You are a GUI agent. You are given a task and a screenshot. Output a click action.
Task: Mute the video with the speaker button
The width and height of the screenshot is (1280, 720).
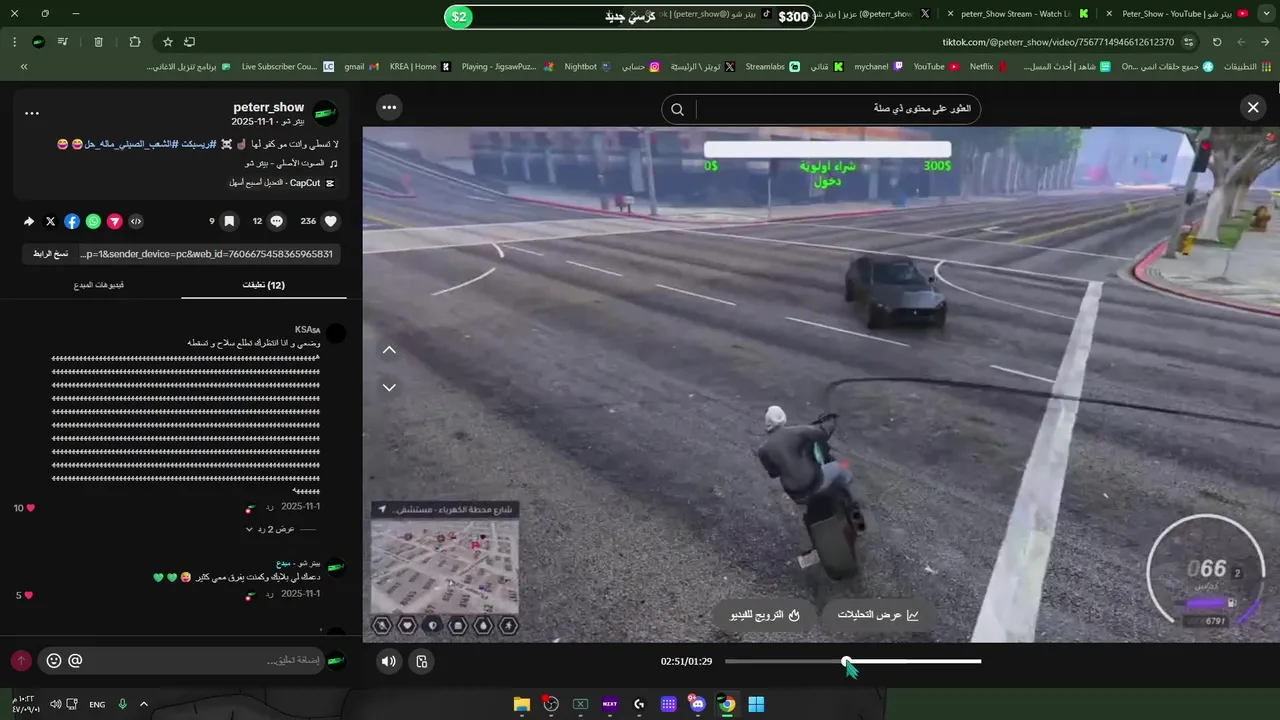[x=389, y=661]
